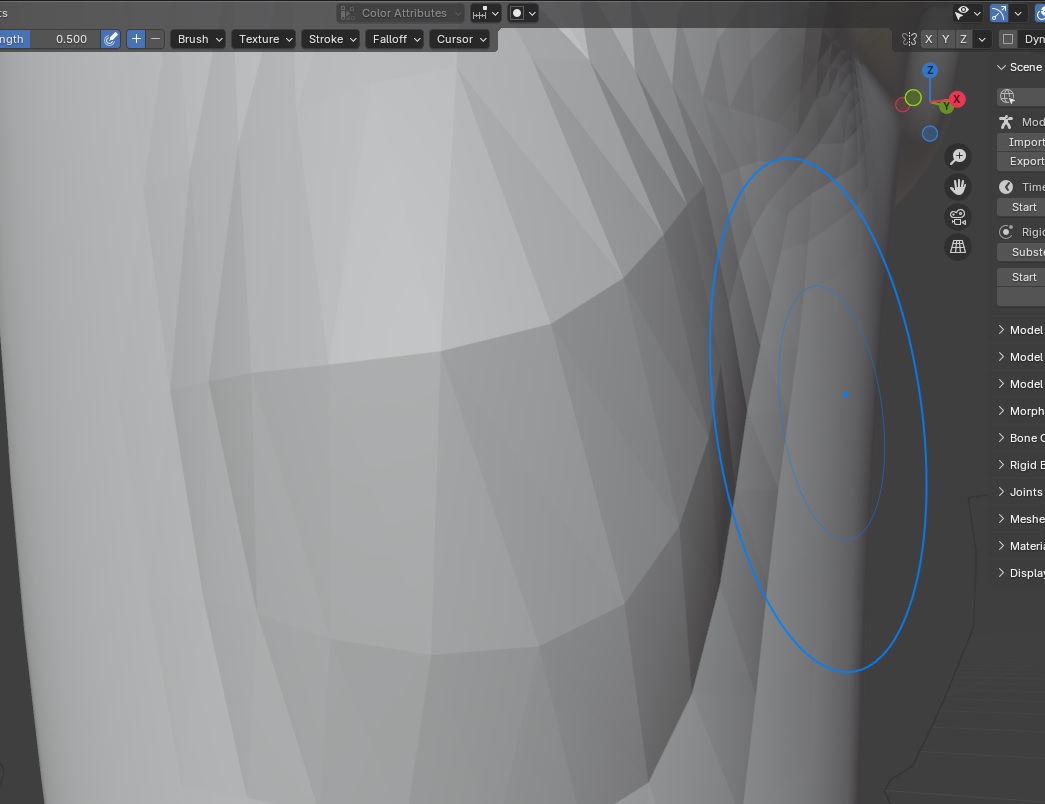
Task: Snap view to negative Z axis gizmo circle
Action: 930,134
